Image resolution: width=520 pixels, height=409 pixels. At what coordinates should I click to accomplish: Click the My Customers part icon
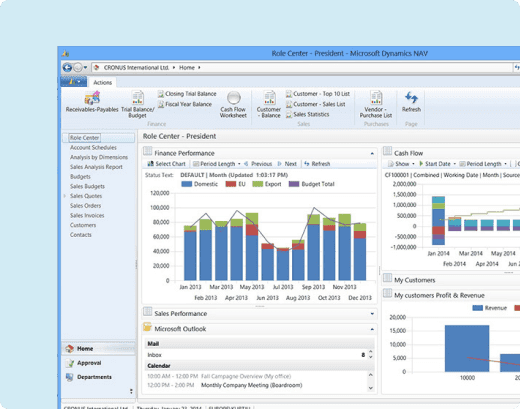pyautogui.click(x=387, y=278)
